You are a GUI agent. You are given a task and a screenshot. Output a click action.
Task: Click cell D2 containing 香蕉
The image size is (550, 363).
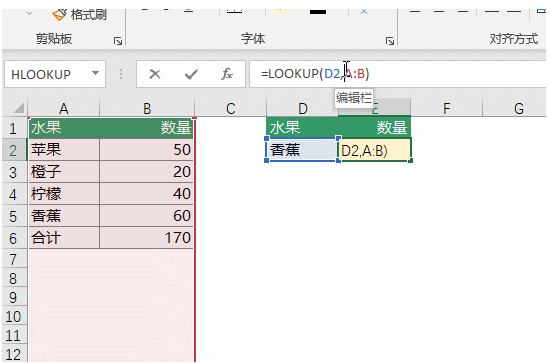tap(302, 150)
